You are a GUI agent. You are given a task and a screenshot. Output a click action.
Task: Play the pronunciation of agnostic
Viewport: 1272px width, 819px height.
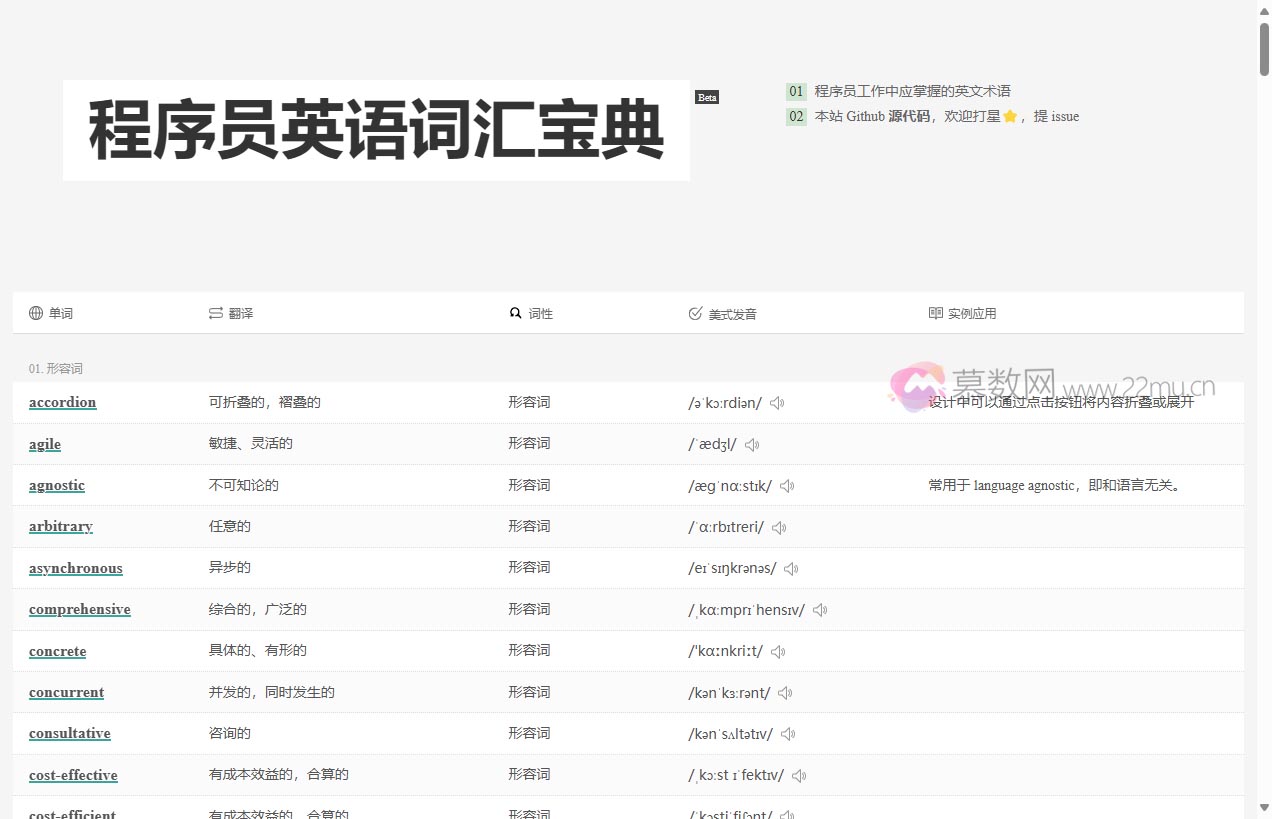(x=787, y=486)
